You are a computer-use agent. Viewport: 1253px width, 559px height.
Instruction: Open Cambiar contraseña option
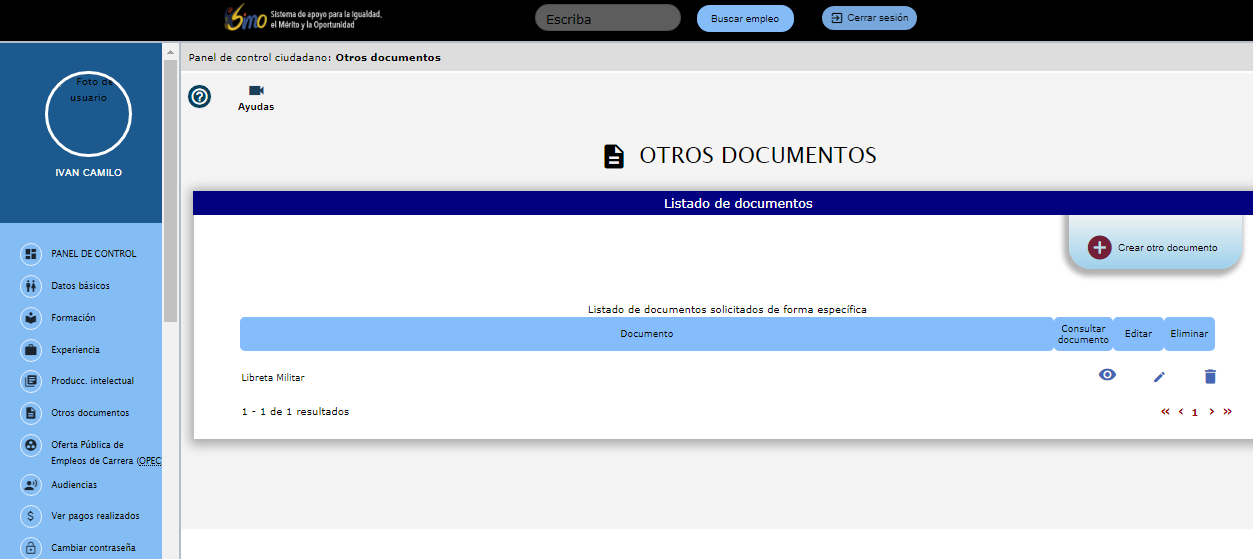coord(93,548)
